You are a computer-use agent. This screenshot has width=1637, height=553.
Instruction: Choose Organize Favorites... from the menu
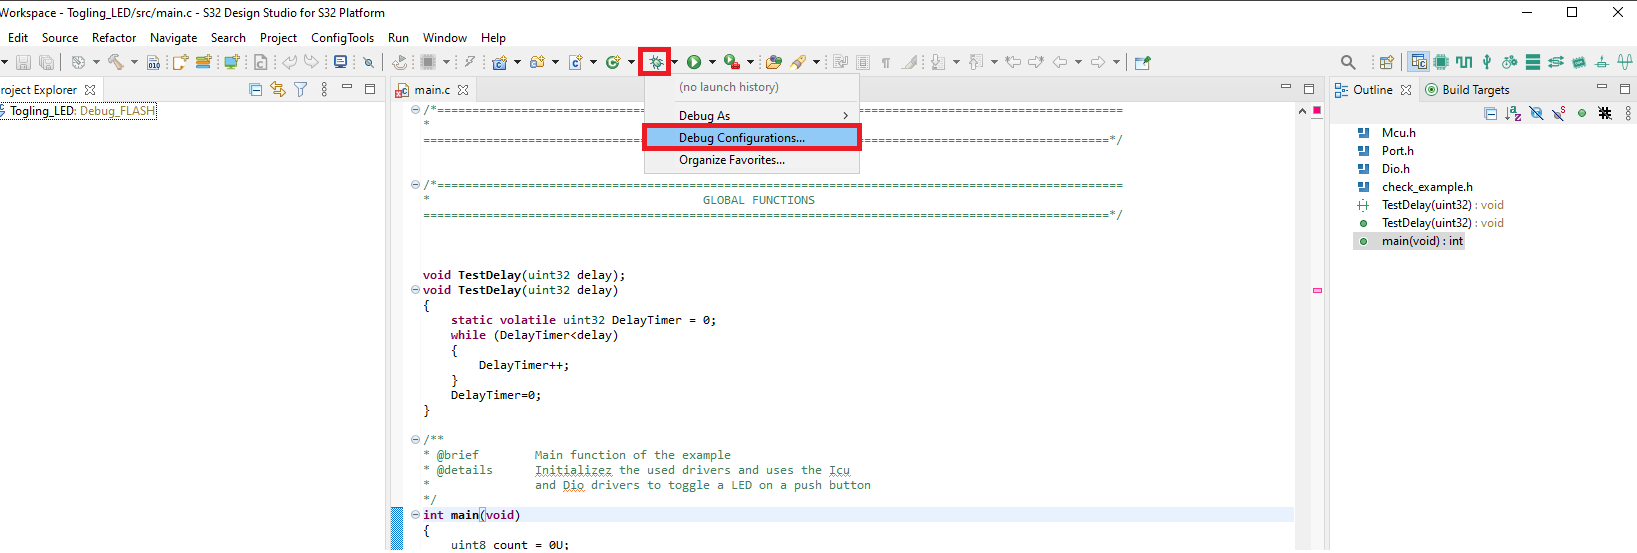[x=731, y=160]
